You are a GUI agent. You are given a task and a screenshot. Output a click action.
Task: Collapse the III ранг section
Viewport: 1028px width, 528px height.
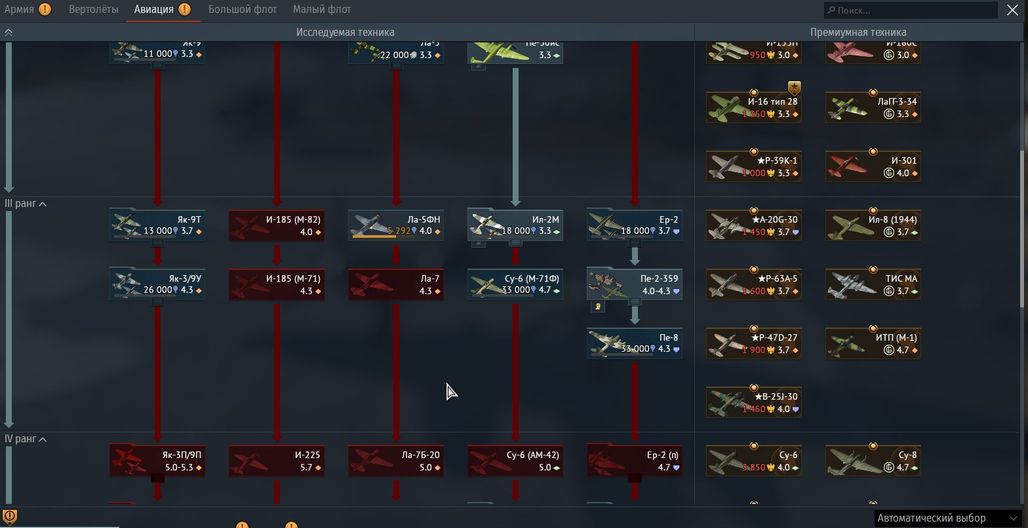[x=25, y=204]
